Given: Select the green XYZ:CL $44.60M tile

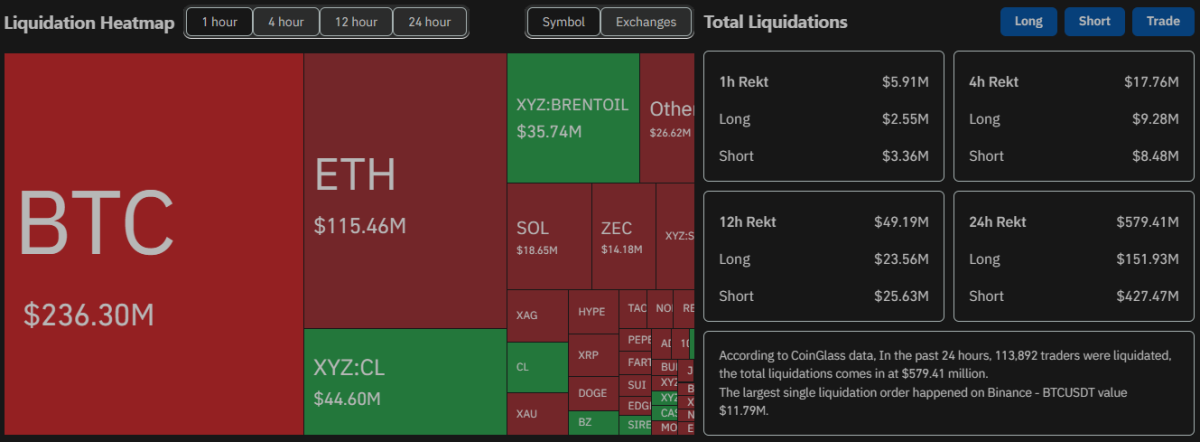Looking at the screenshot, I should point(405,381).
